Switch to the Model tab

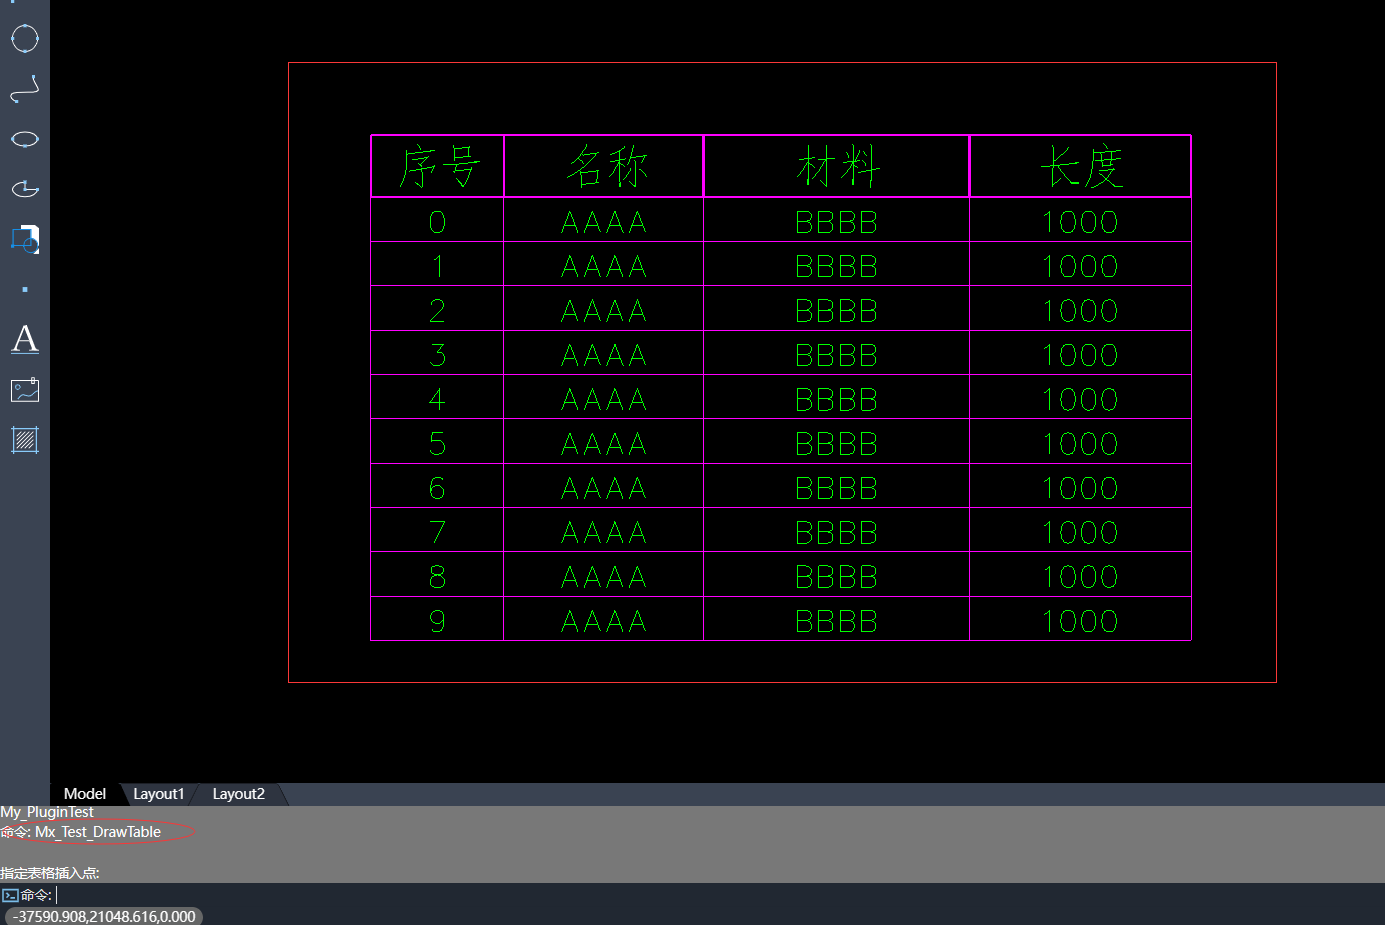pos(85,794)
